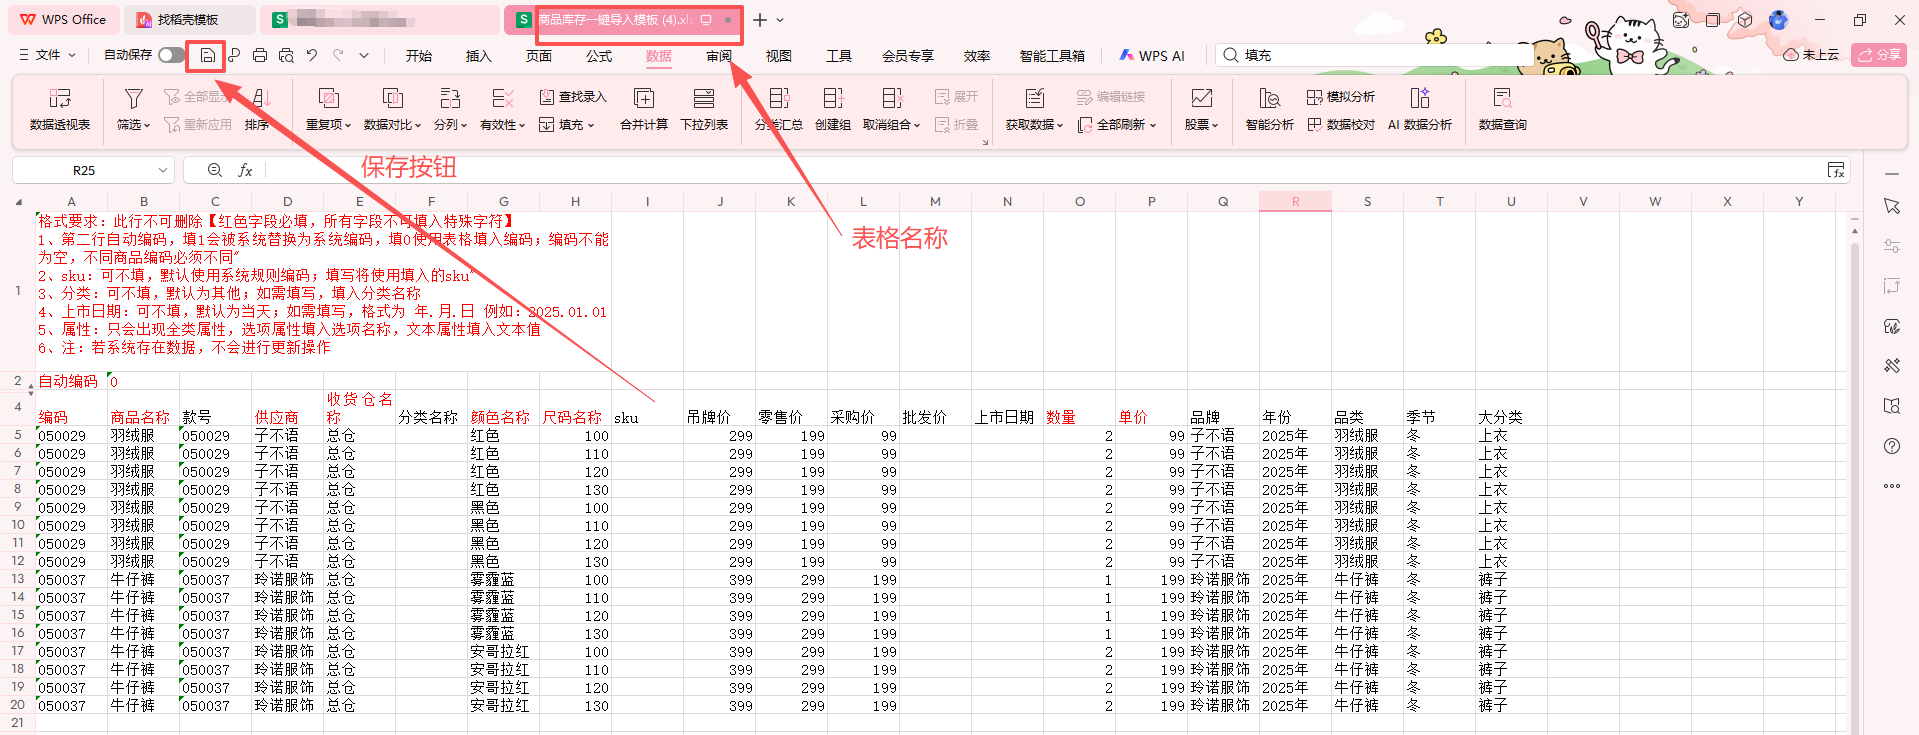
Task: Click the Print icon in the quick access toolbar
Action: 260,56
